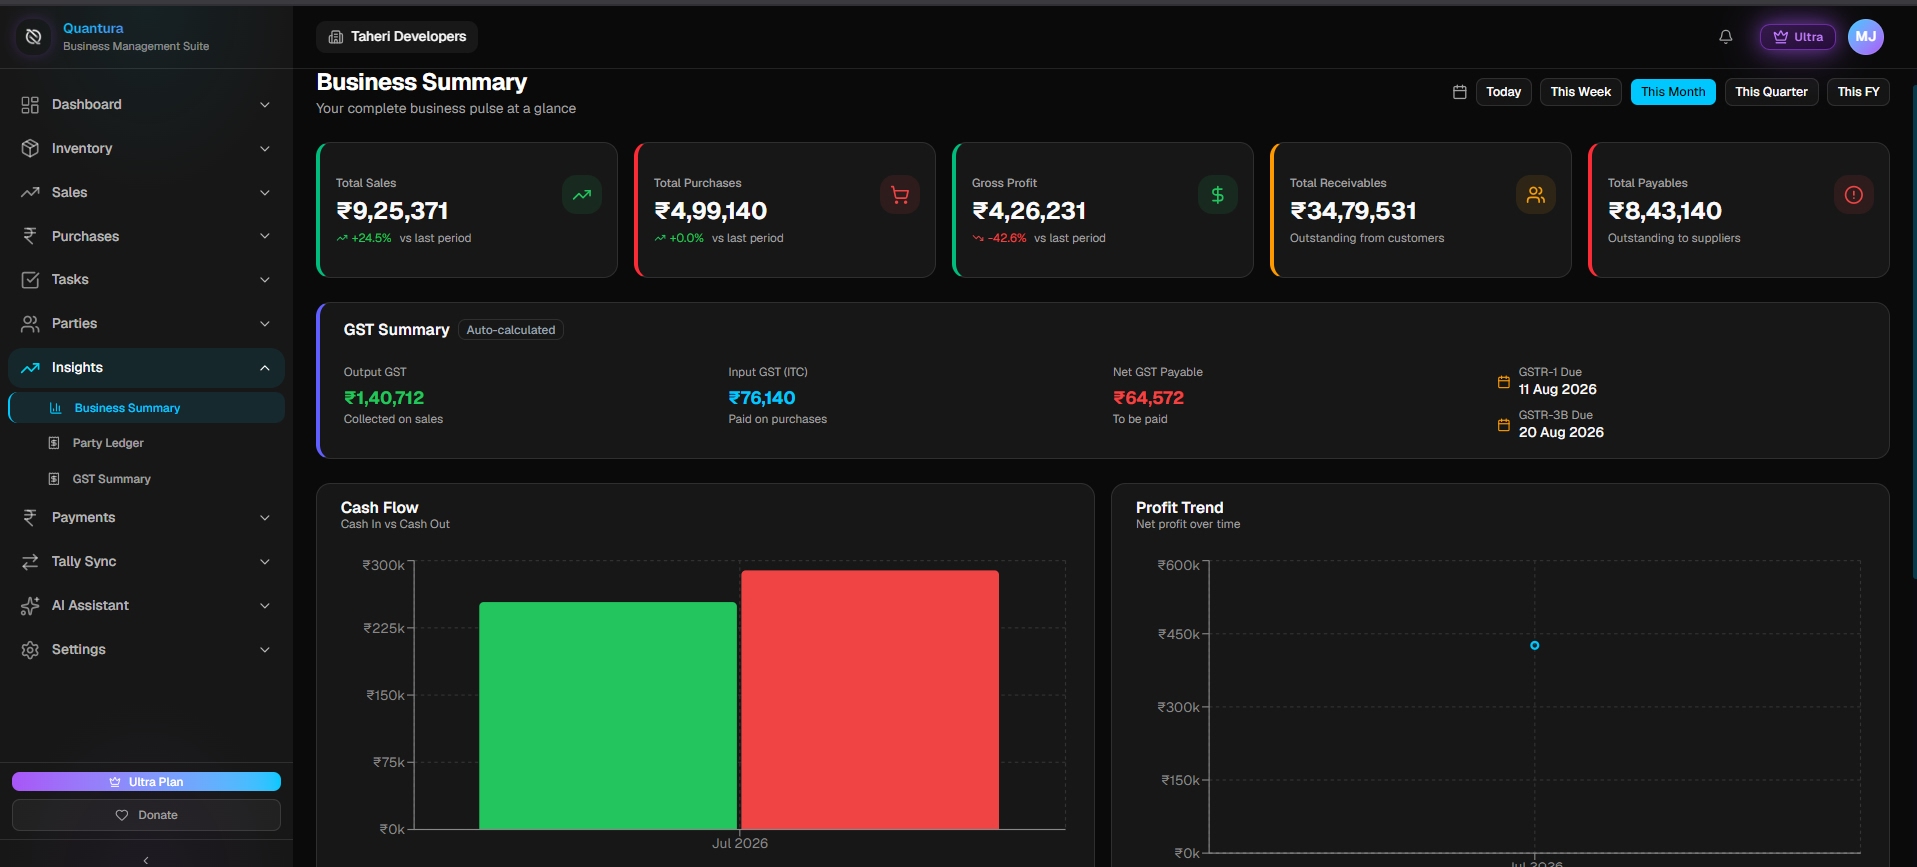Click the Settings gear icon
Viewport: 1917px width, 867px height.
pos(30,650)
